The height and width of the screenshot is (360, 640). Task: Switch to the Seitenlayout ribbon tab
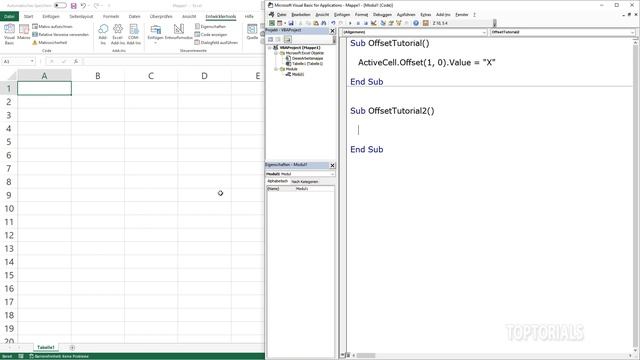click(81, 16)
